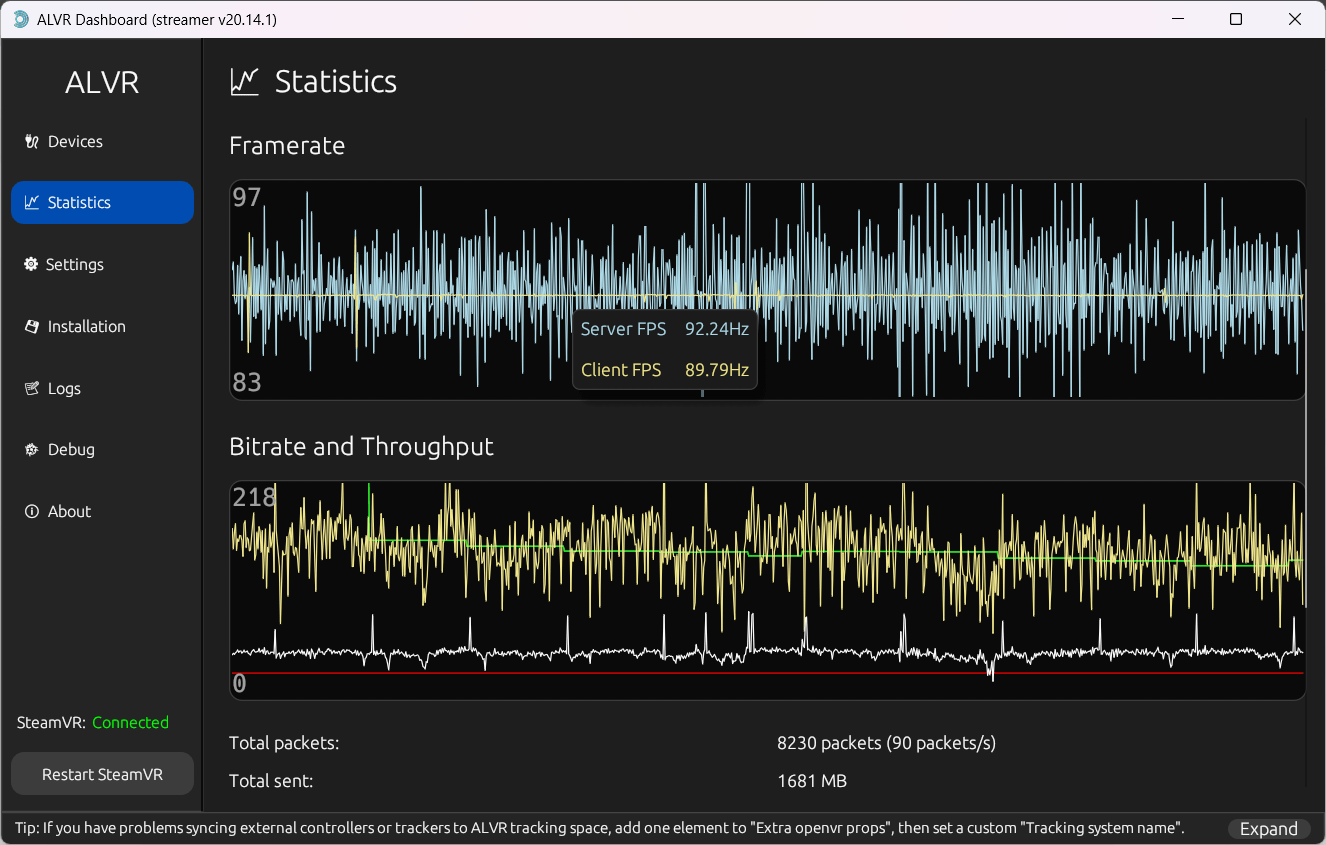
Task: Close the ALVR Dashboard window
Action: click(1295, 20)
